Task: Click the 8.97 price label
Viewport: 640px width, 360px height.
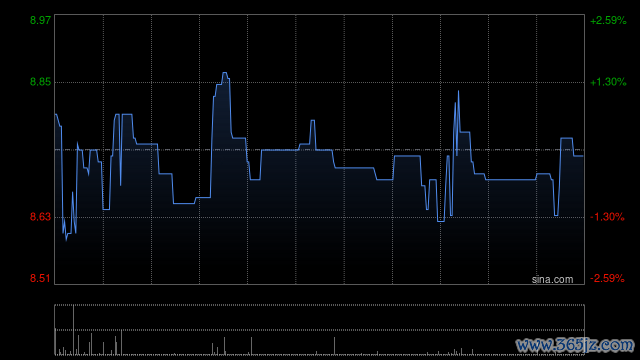Action: [x=40, y=20]
